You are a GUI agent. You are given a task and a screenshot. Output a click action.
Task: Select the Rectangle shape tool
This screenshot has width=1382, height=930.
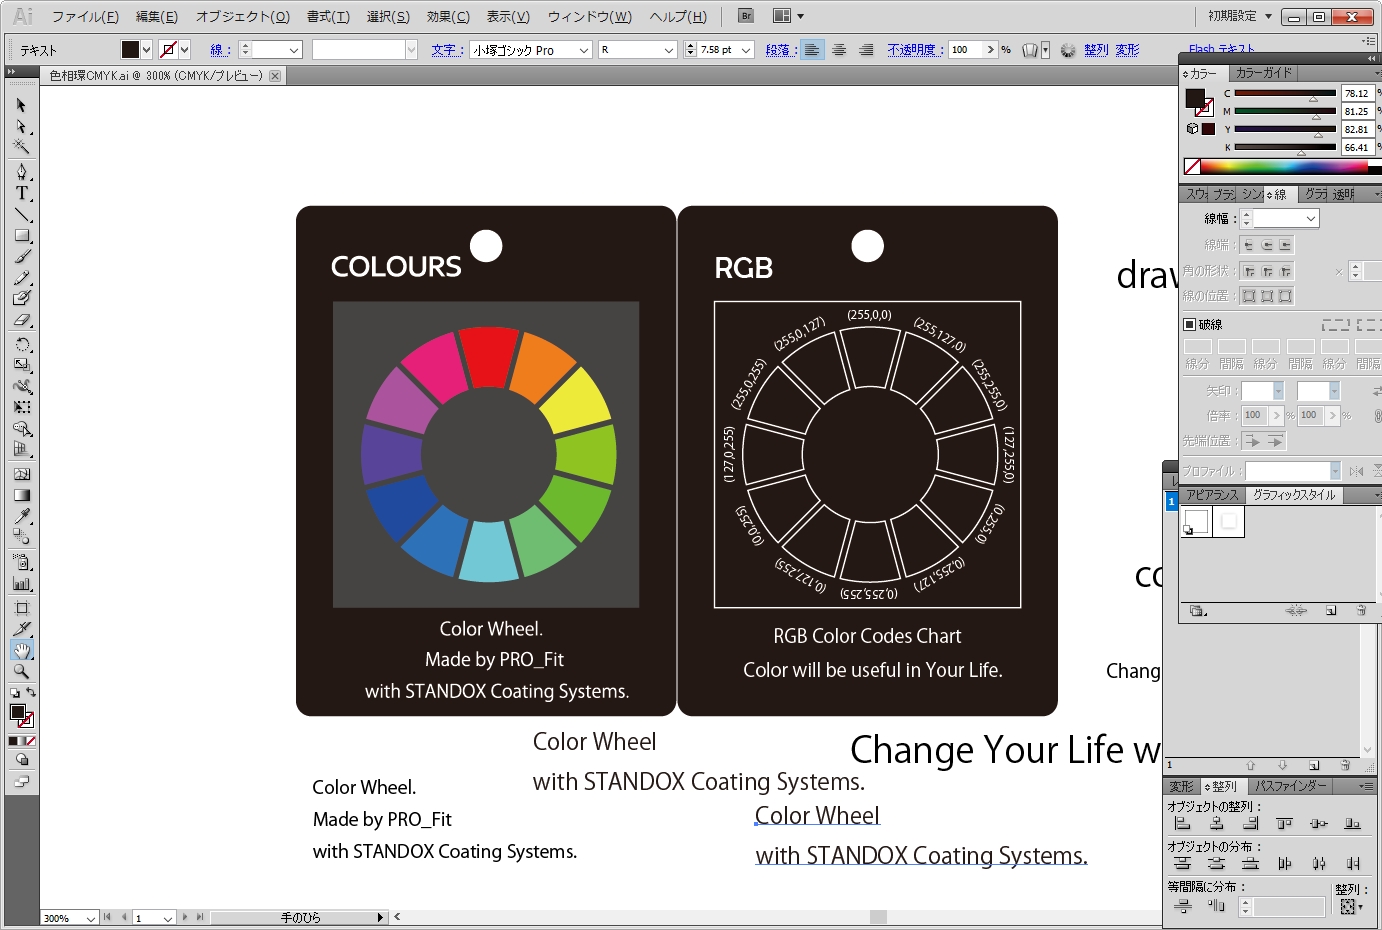tap(21, 236)
